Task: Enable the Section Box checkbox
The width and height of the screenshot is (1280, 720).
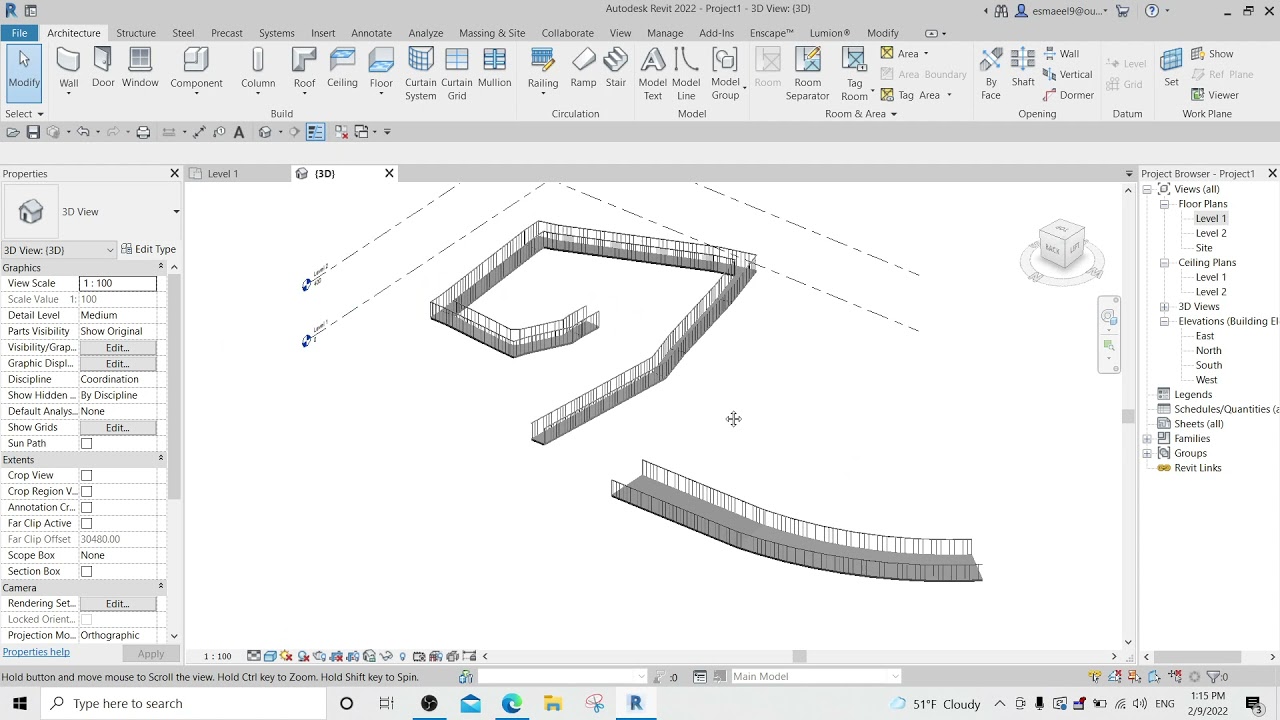Action: [x=86, y=571]
